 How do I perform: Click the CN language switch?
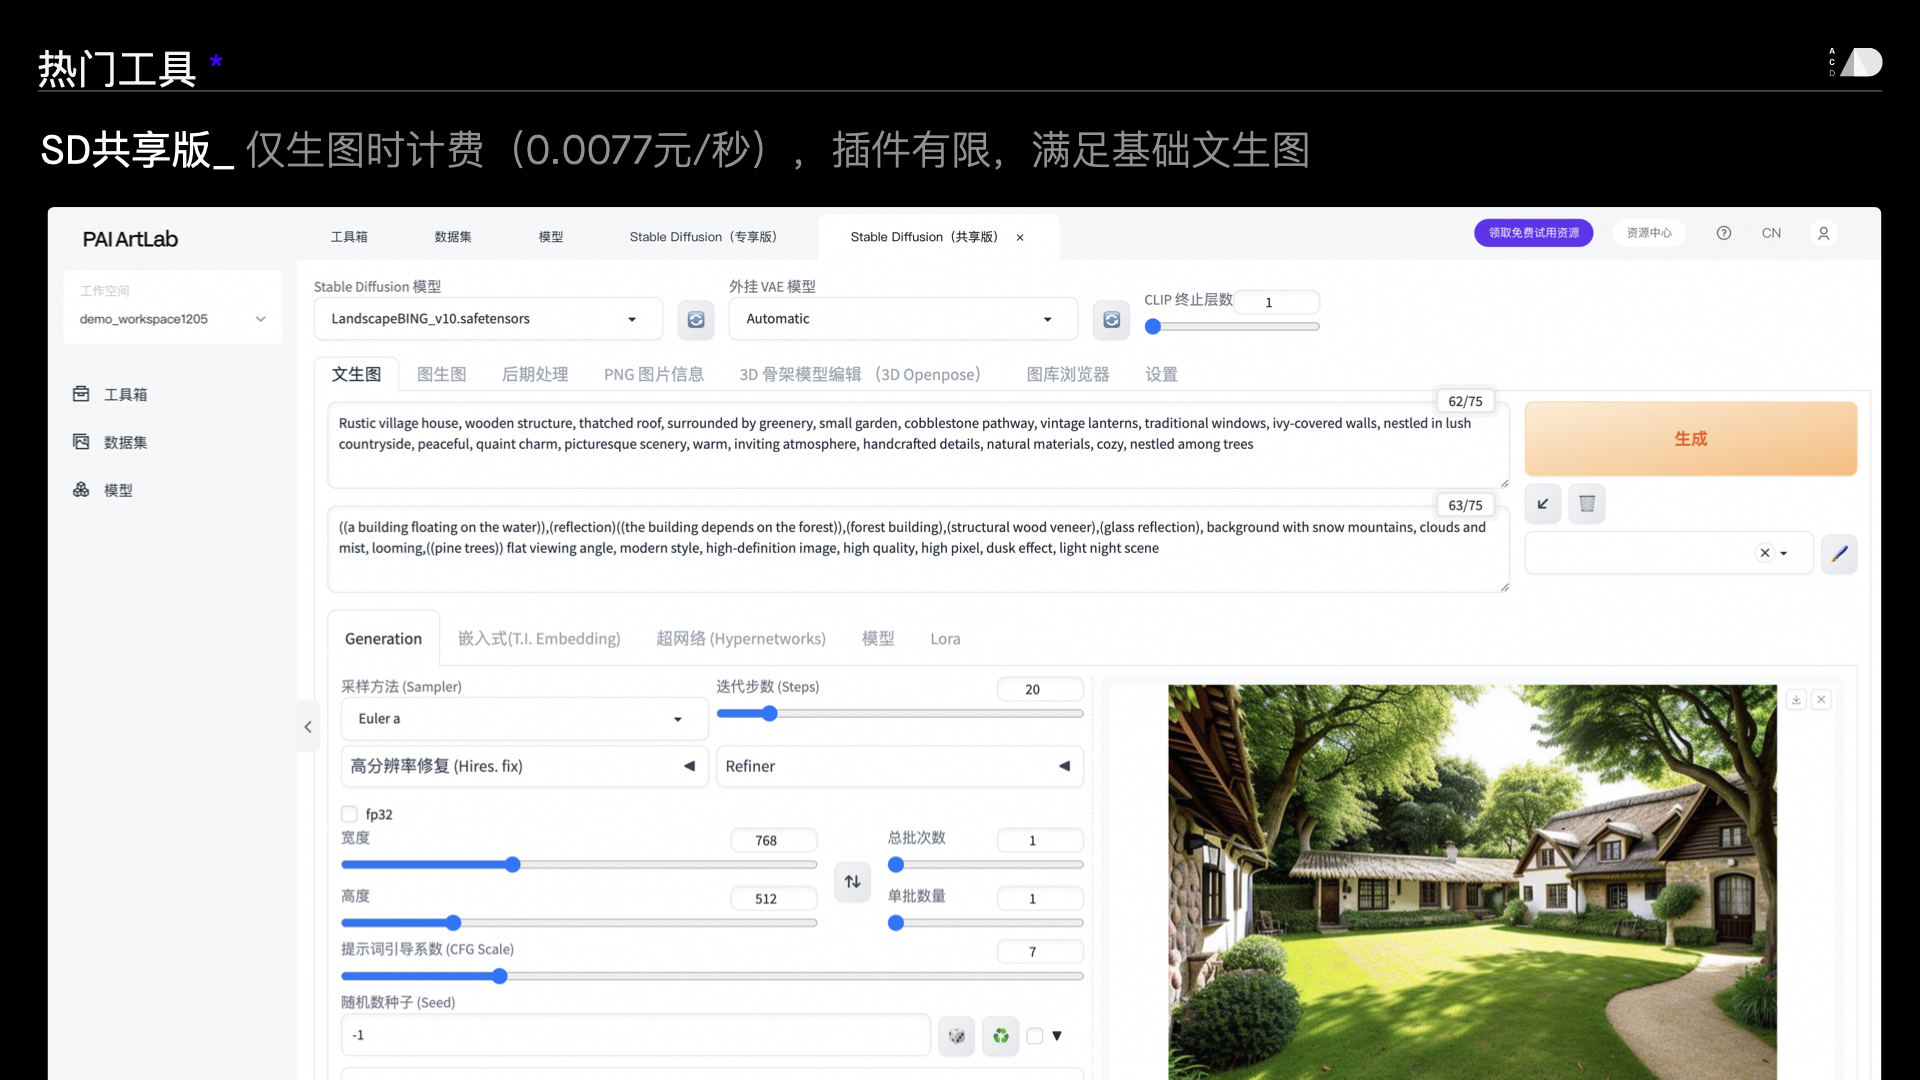(x=1771, y=233)
